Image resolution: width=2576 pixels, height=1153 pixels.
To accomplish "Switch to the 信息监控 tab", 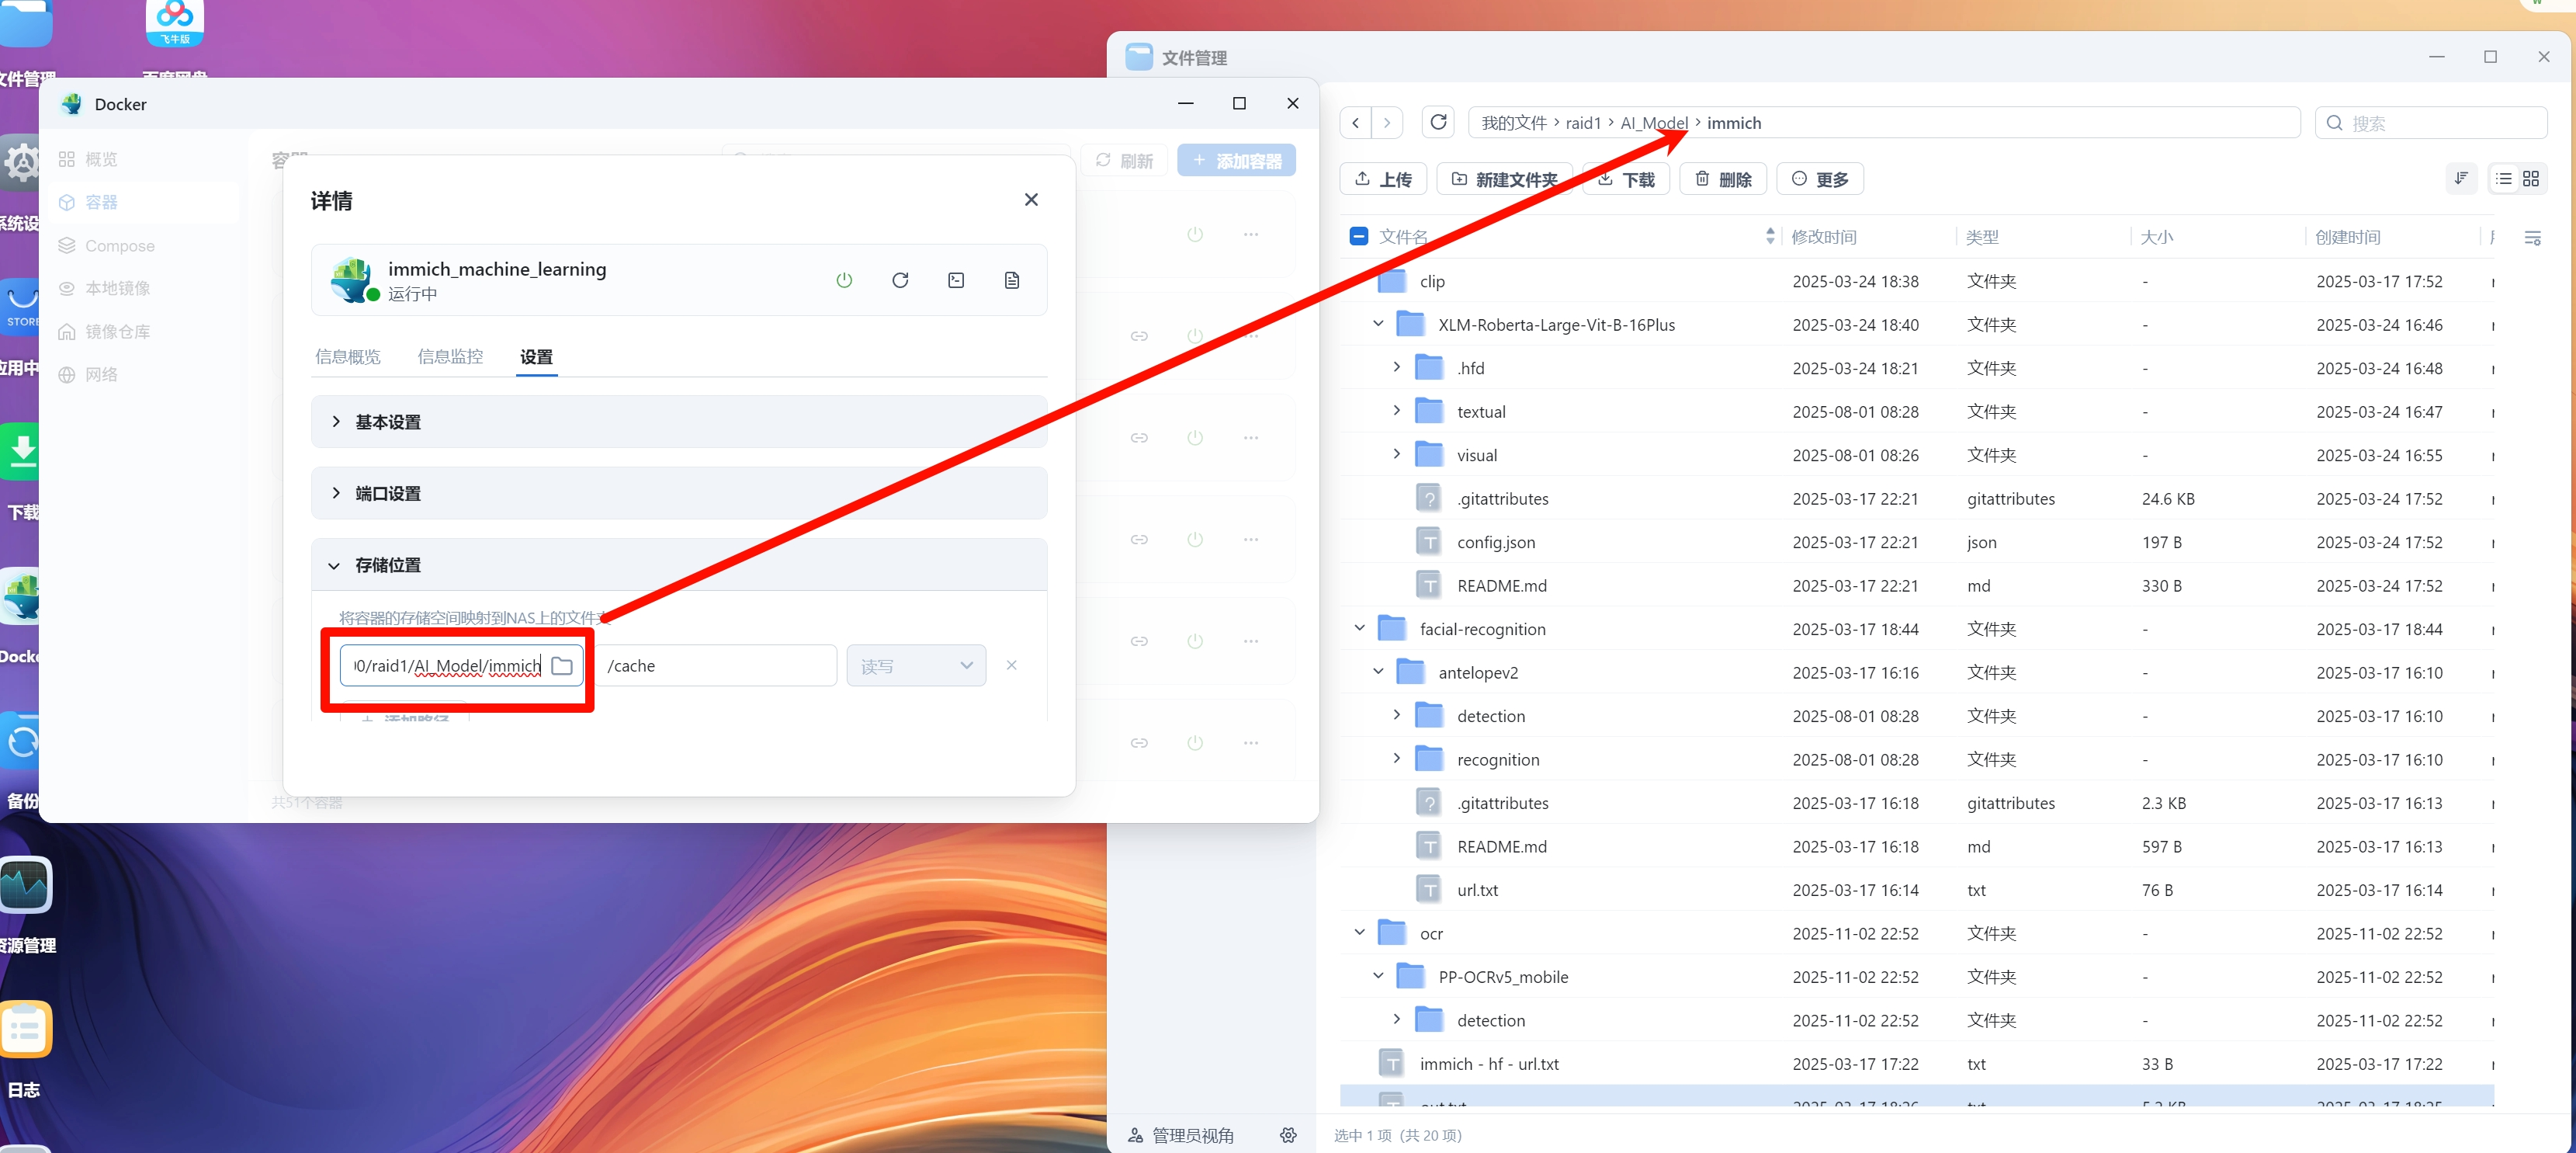I will coord(449,357).
